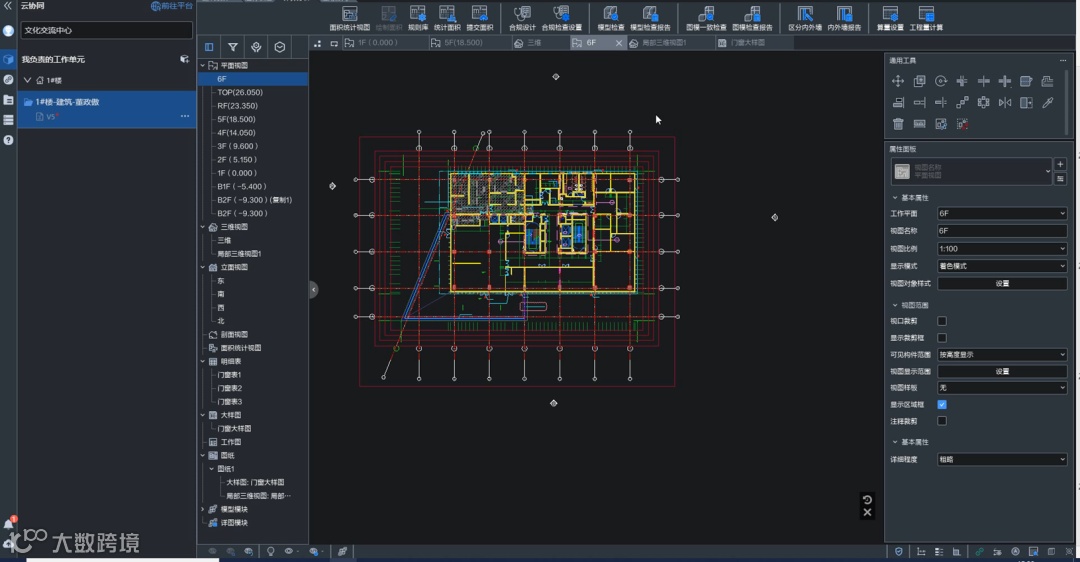Click the 工程量计算 icon

pyautogui.click(x=926, y=15)
